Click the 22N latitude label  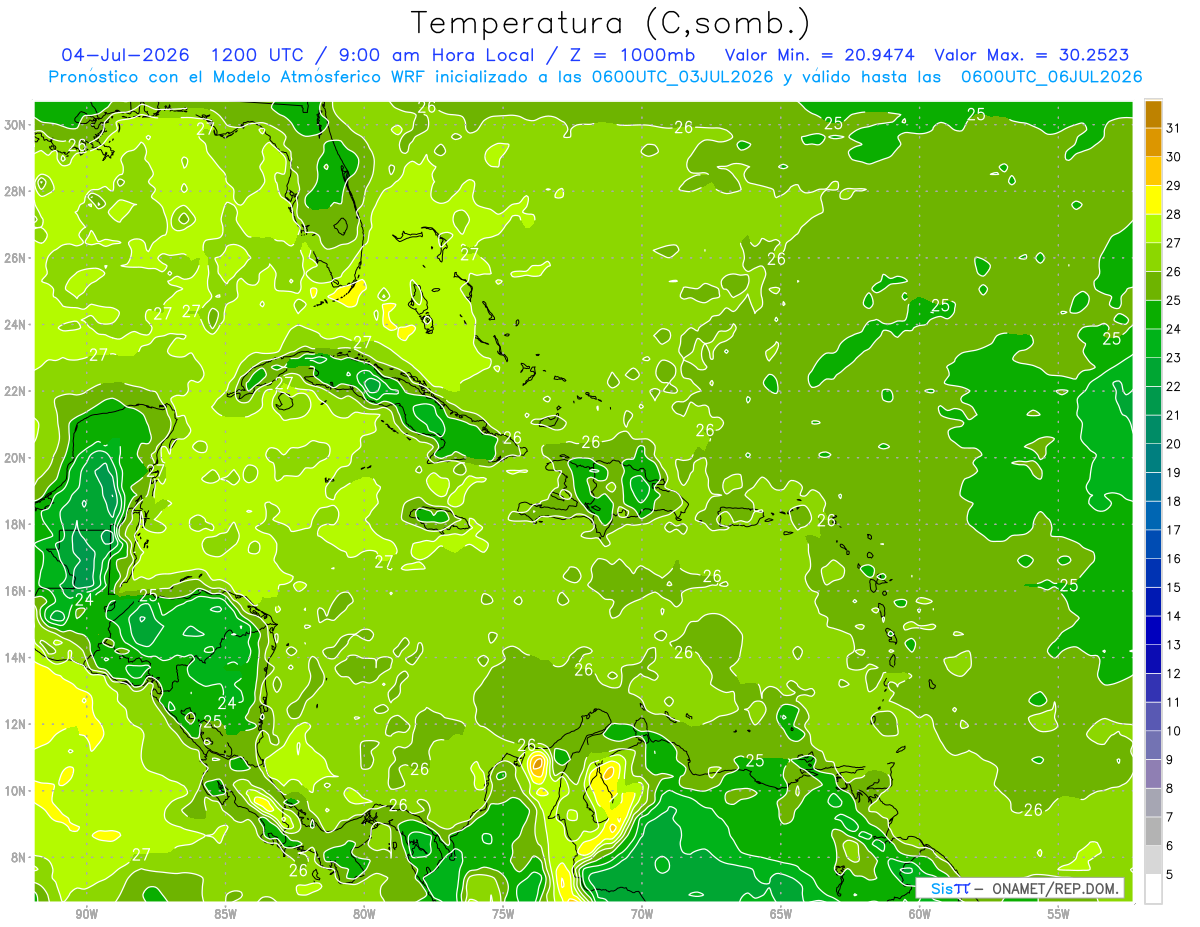15,391
